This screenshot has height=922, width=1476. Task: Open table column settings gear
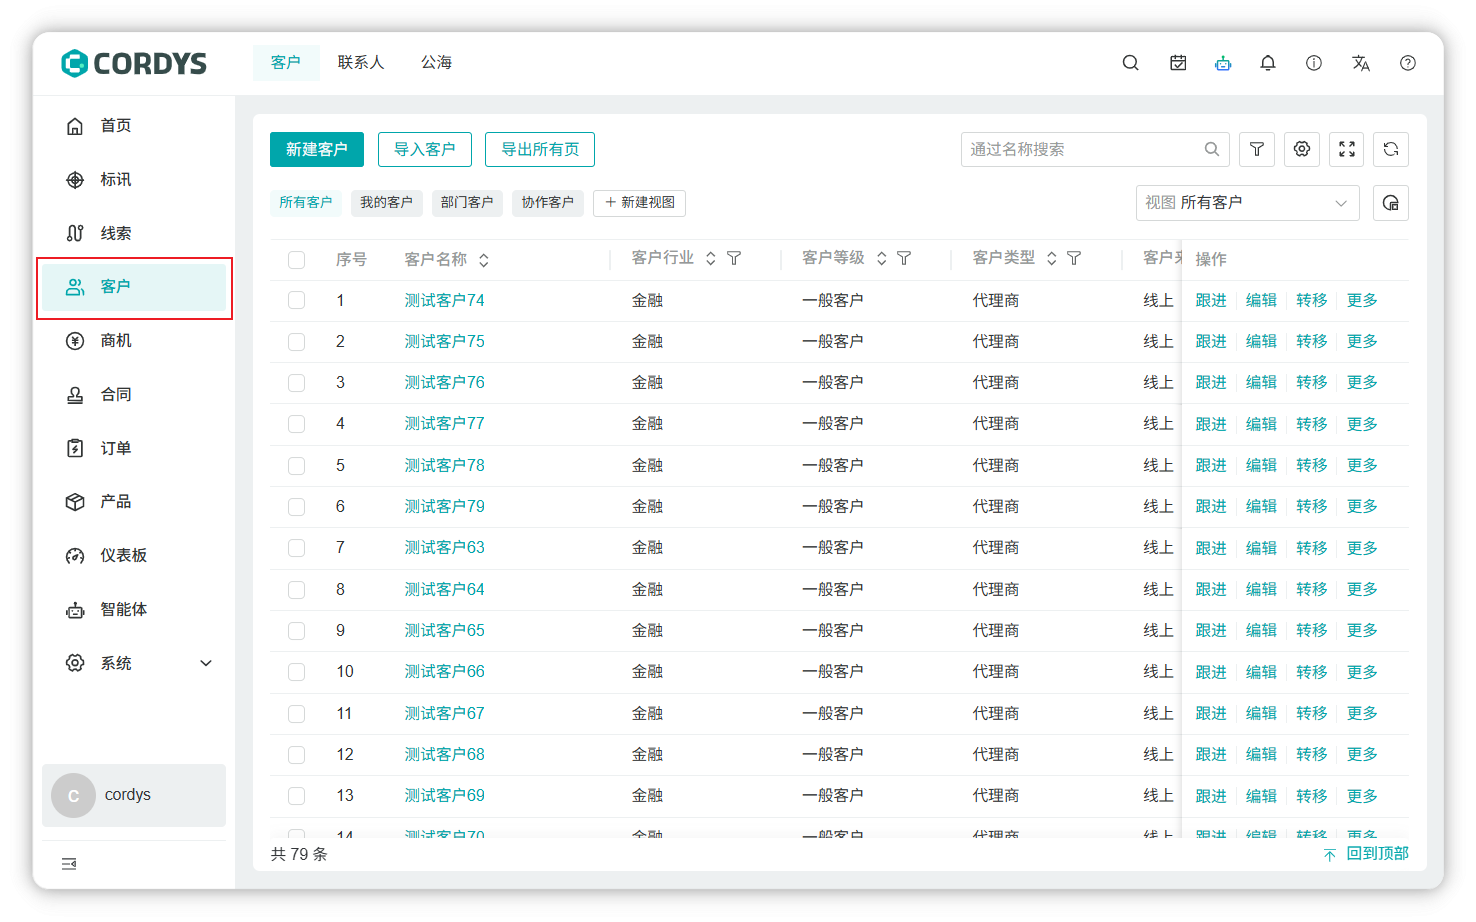tap(1302, 149)
